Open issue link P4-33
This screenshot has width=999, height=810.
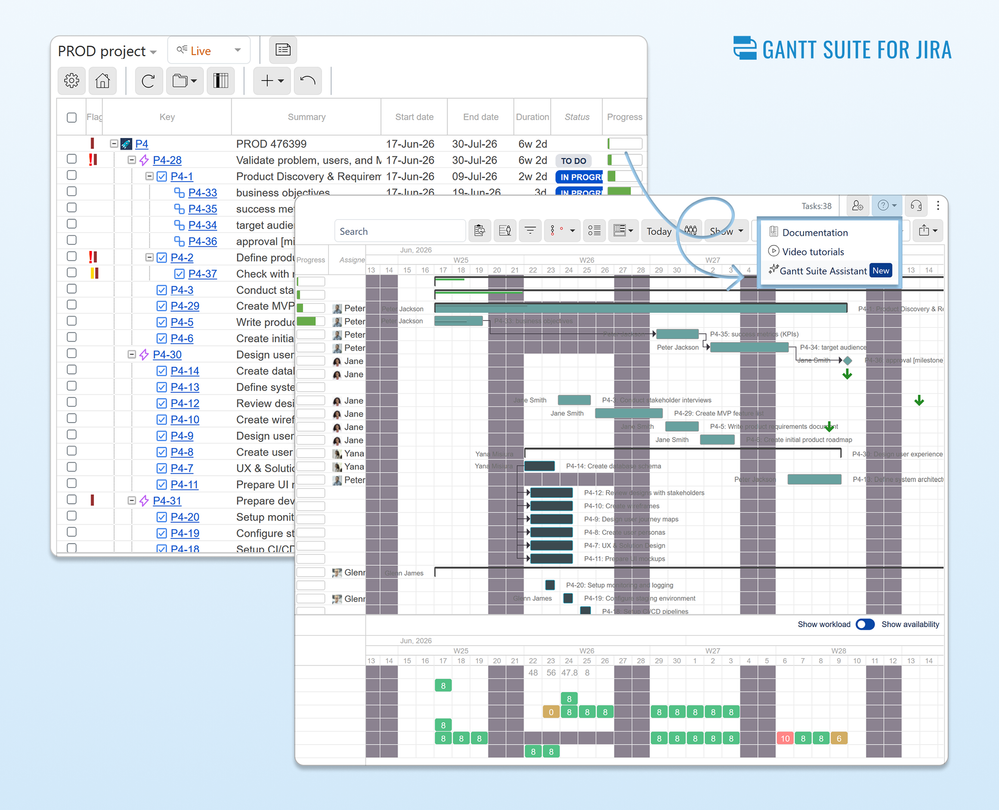click(x=203, y=192)
